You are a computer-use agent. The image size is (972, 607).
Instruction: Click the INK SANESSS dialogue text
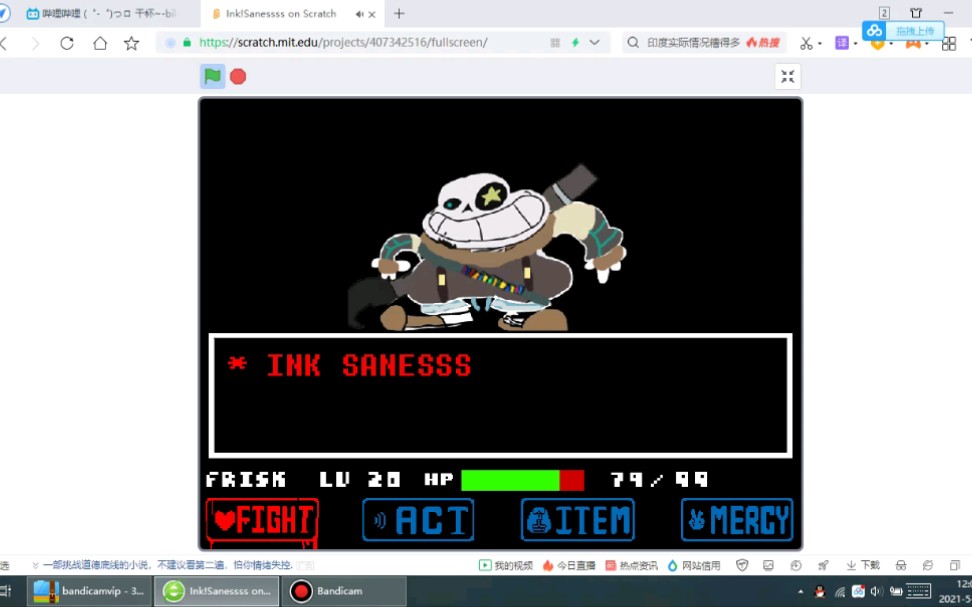pos(369,366)
